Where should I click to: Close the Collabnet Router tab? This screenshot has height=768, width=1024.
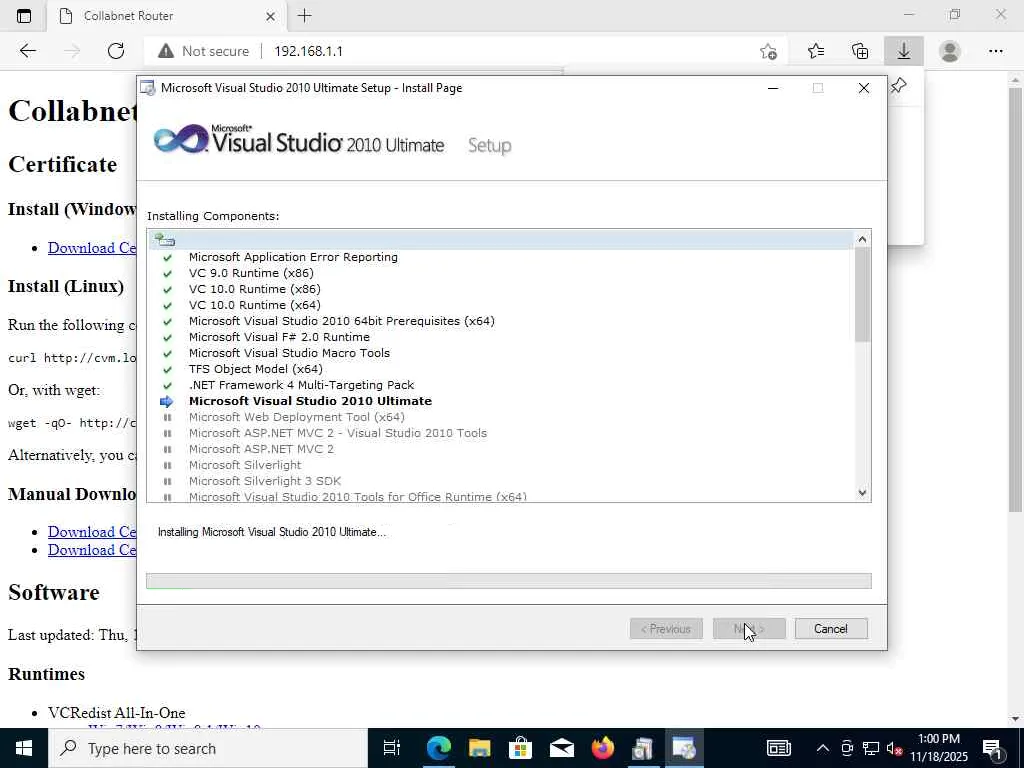click(270, 16)
